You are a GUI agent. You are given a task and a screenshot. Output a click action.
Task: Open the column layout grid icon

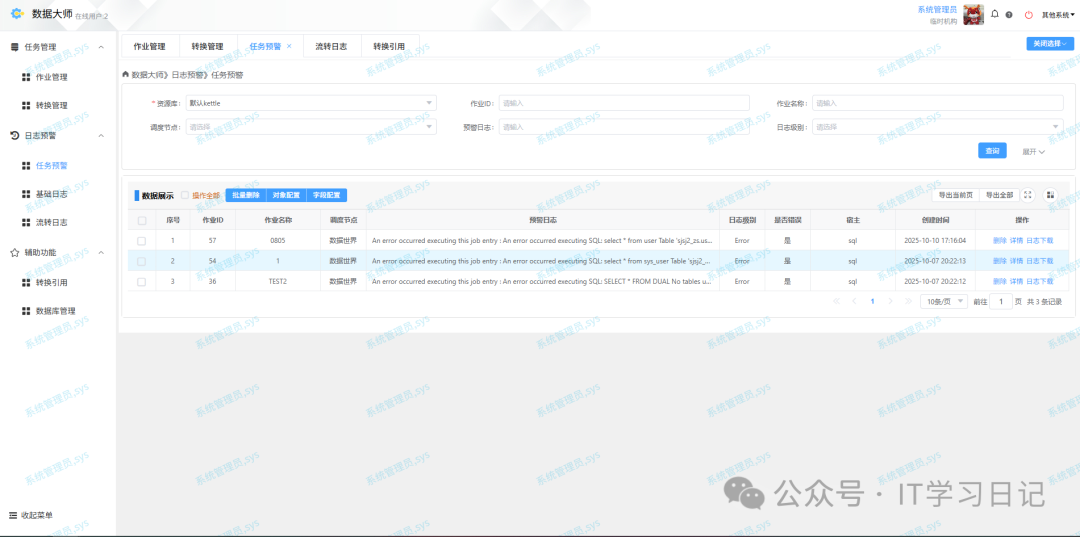click(1050, 195)
